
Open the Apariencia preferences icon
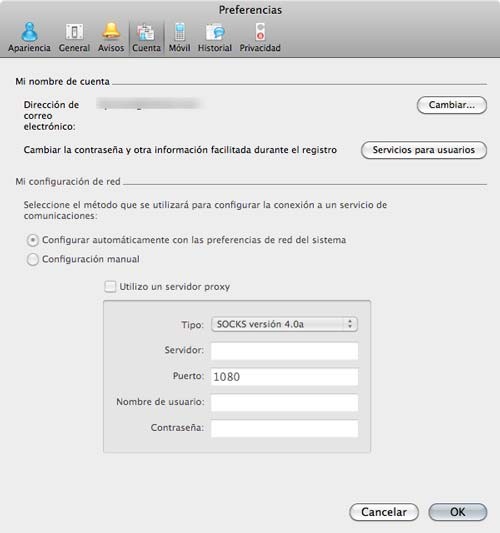coord(30,37)
